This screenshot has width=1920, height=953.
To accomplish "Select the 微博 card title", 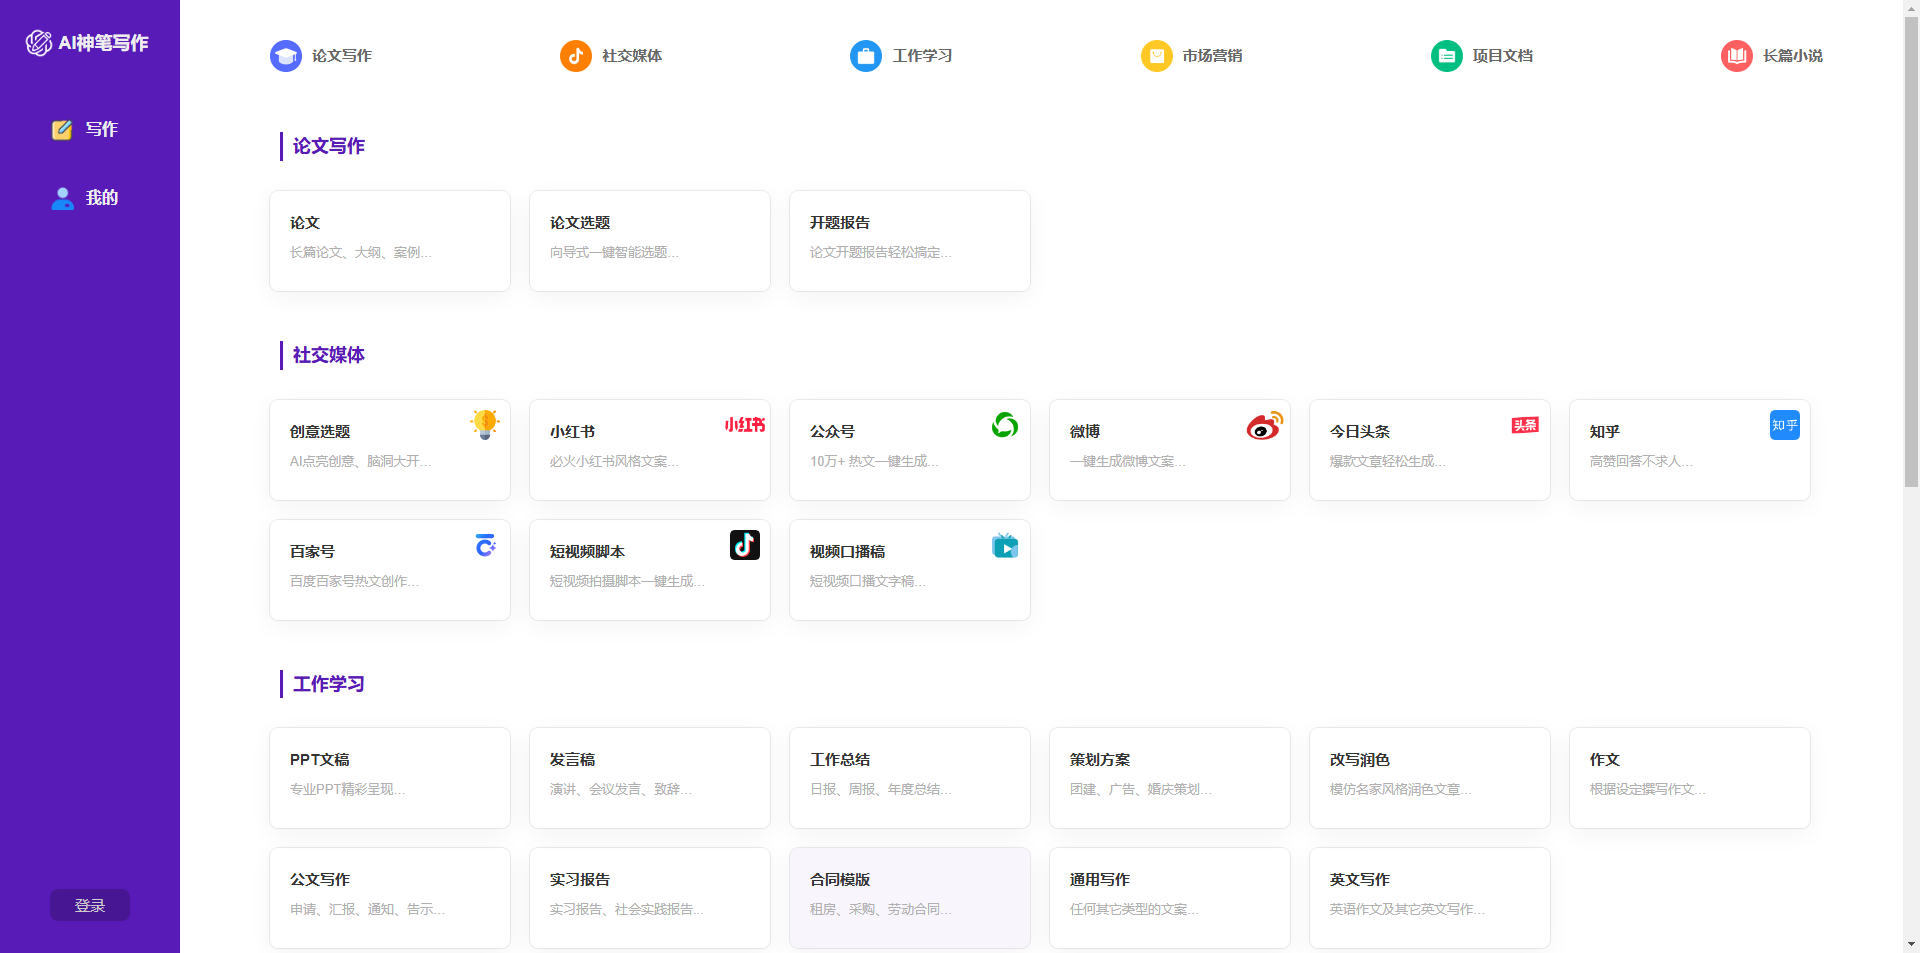I will [x=1085, y=432].
